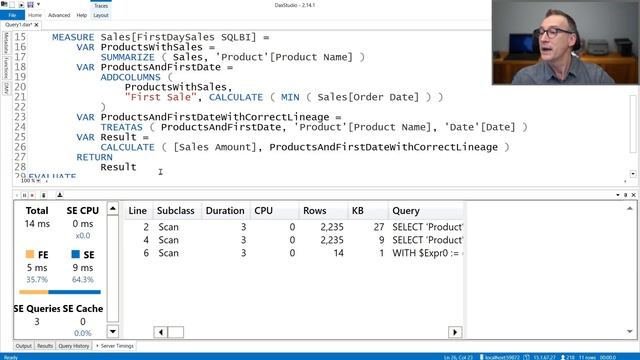Open the File menu
Screen dimensions: 640x360
pyautogui.click(x=12, y=15)
